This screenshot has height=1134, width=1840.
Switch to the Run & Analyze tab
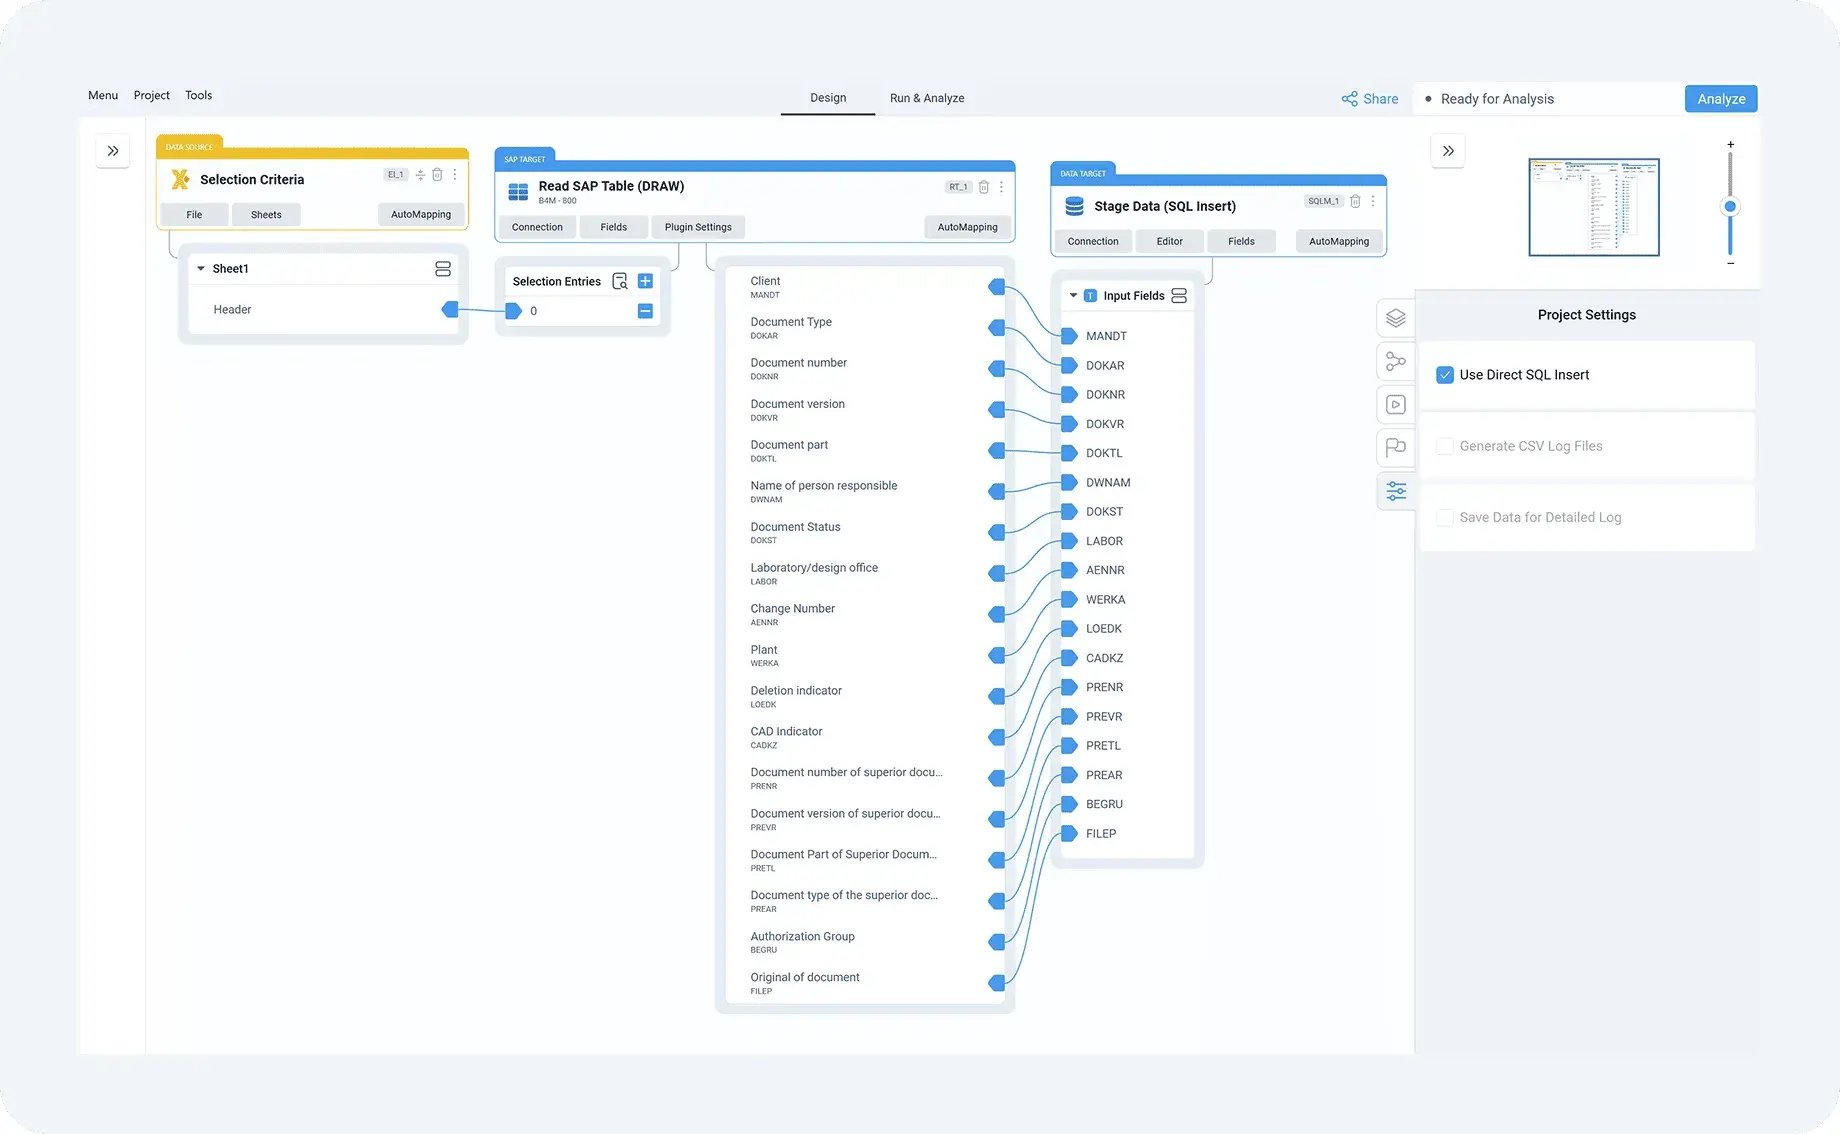point(927,98)
